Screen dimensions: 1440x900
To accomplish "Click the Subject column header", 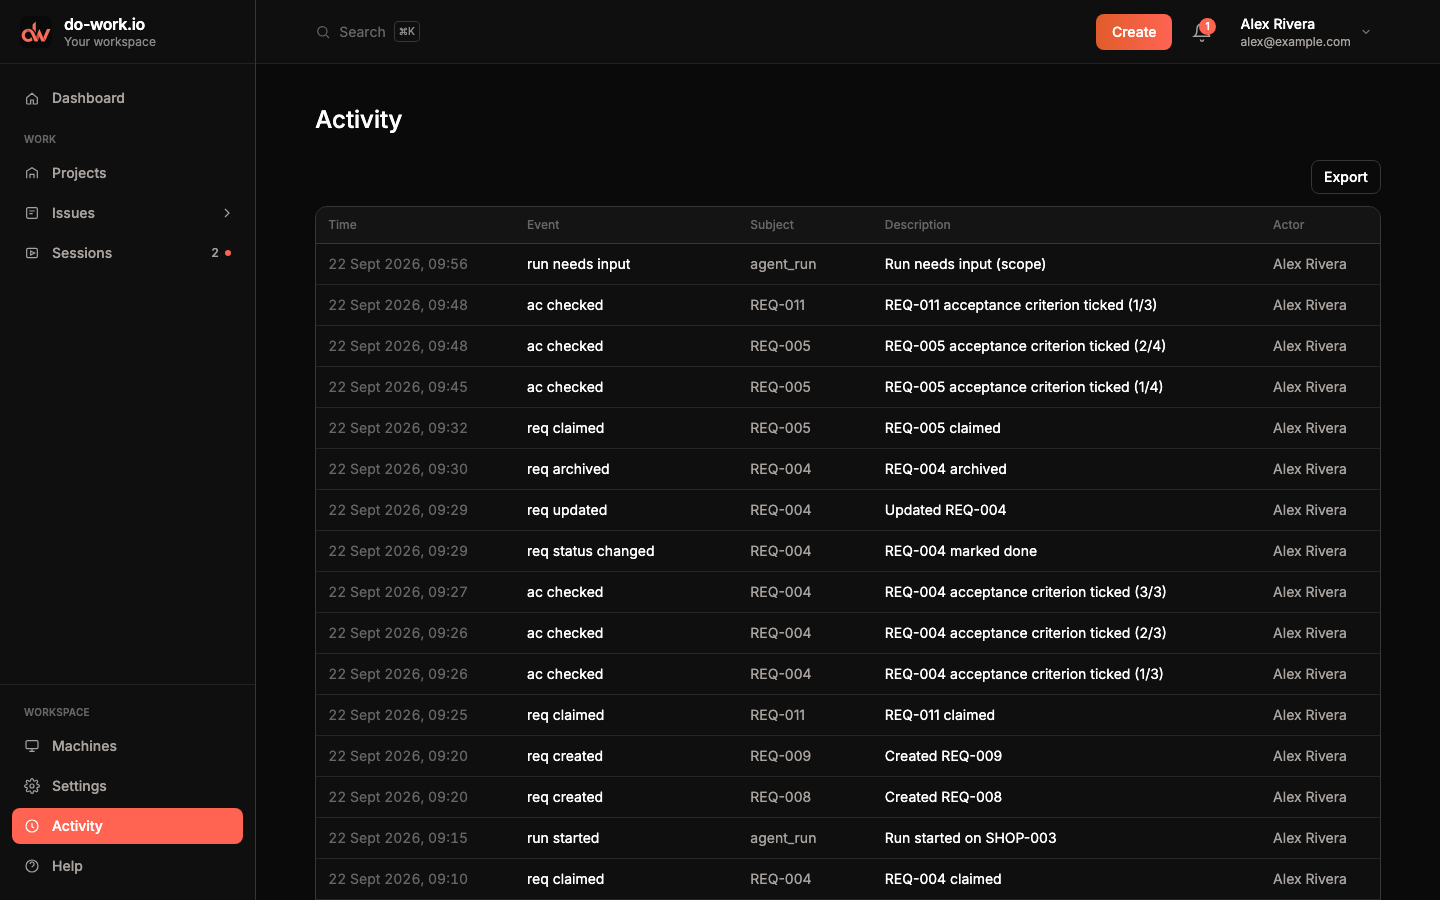I will coord(772,225).
